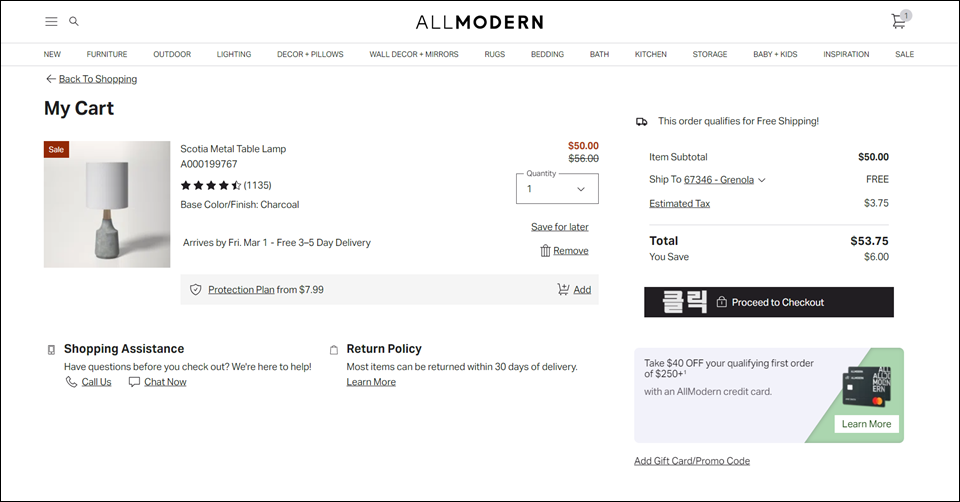Click Add Gift Card/Promo Code link
Viewport: 960px width, 502px height.
click(692, 461)
